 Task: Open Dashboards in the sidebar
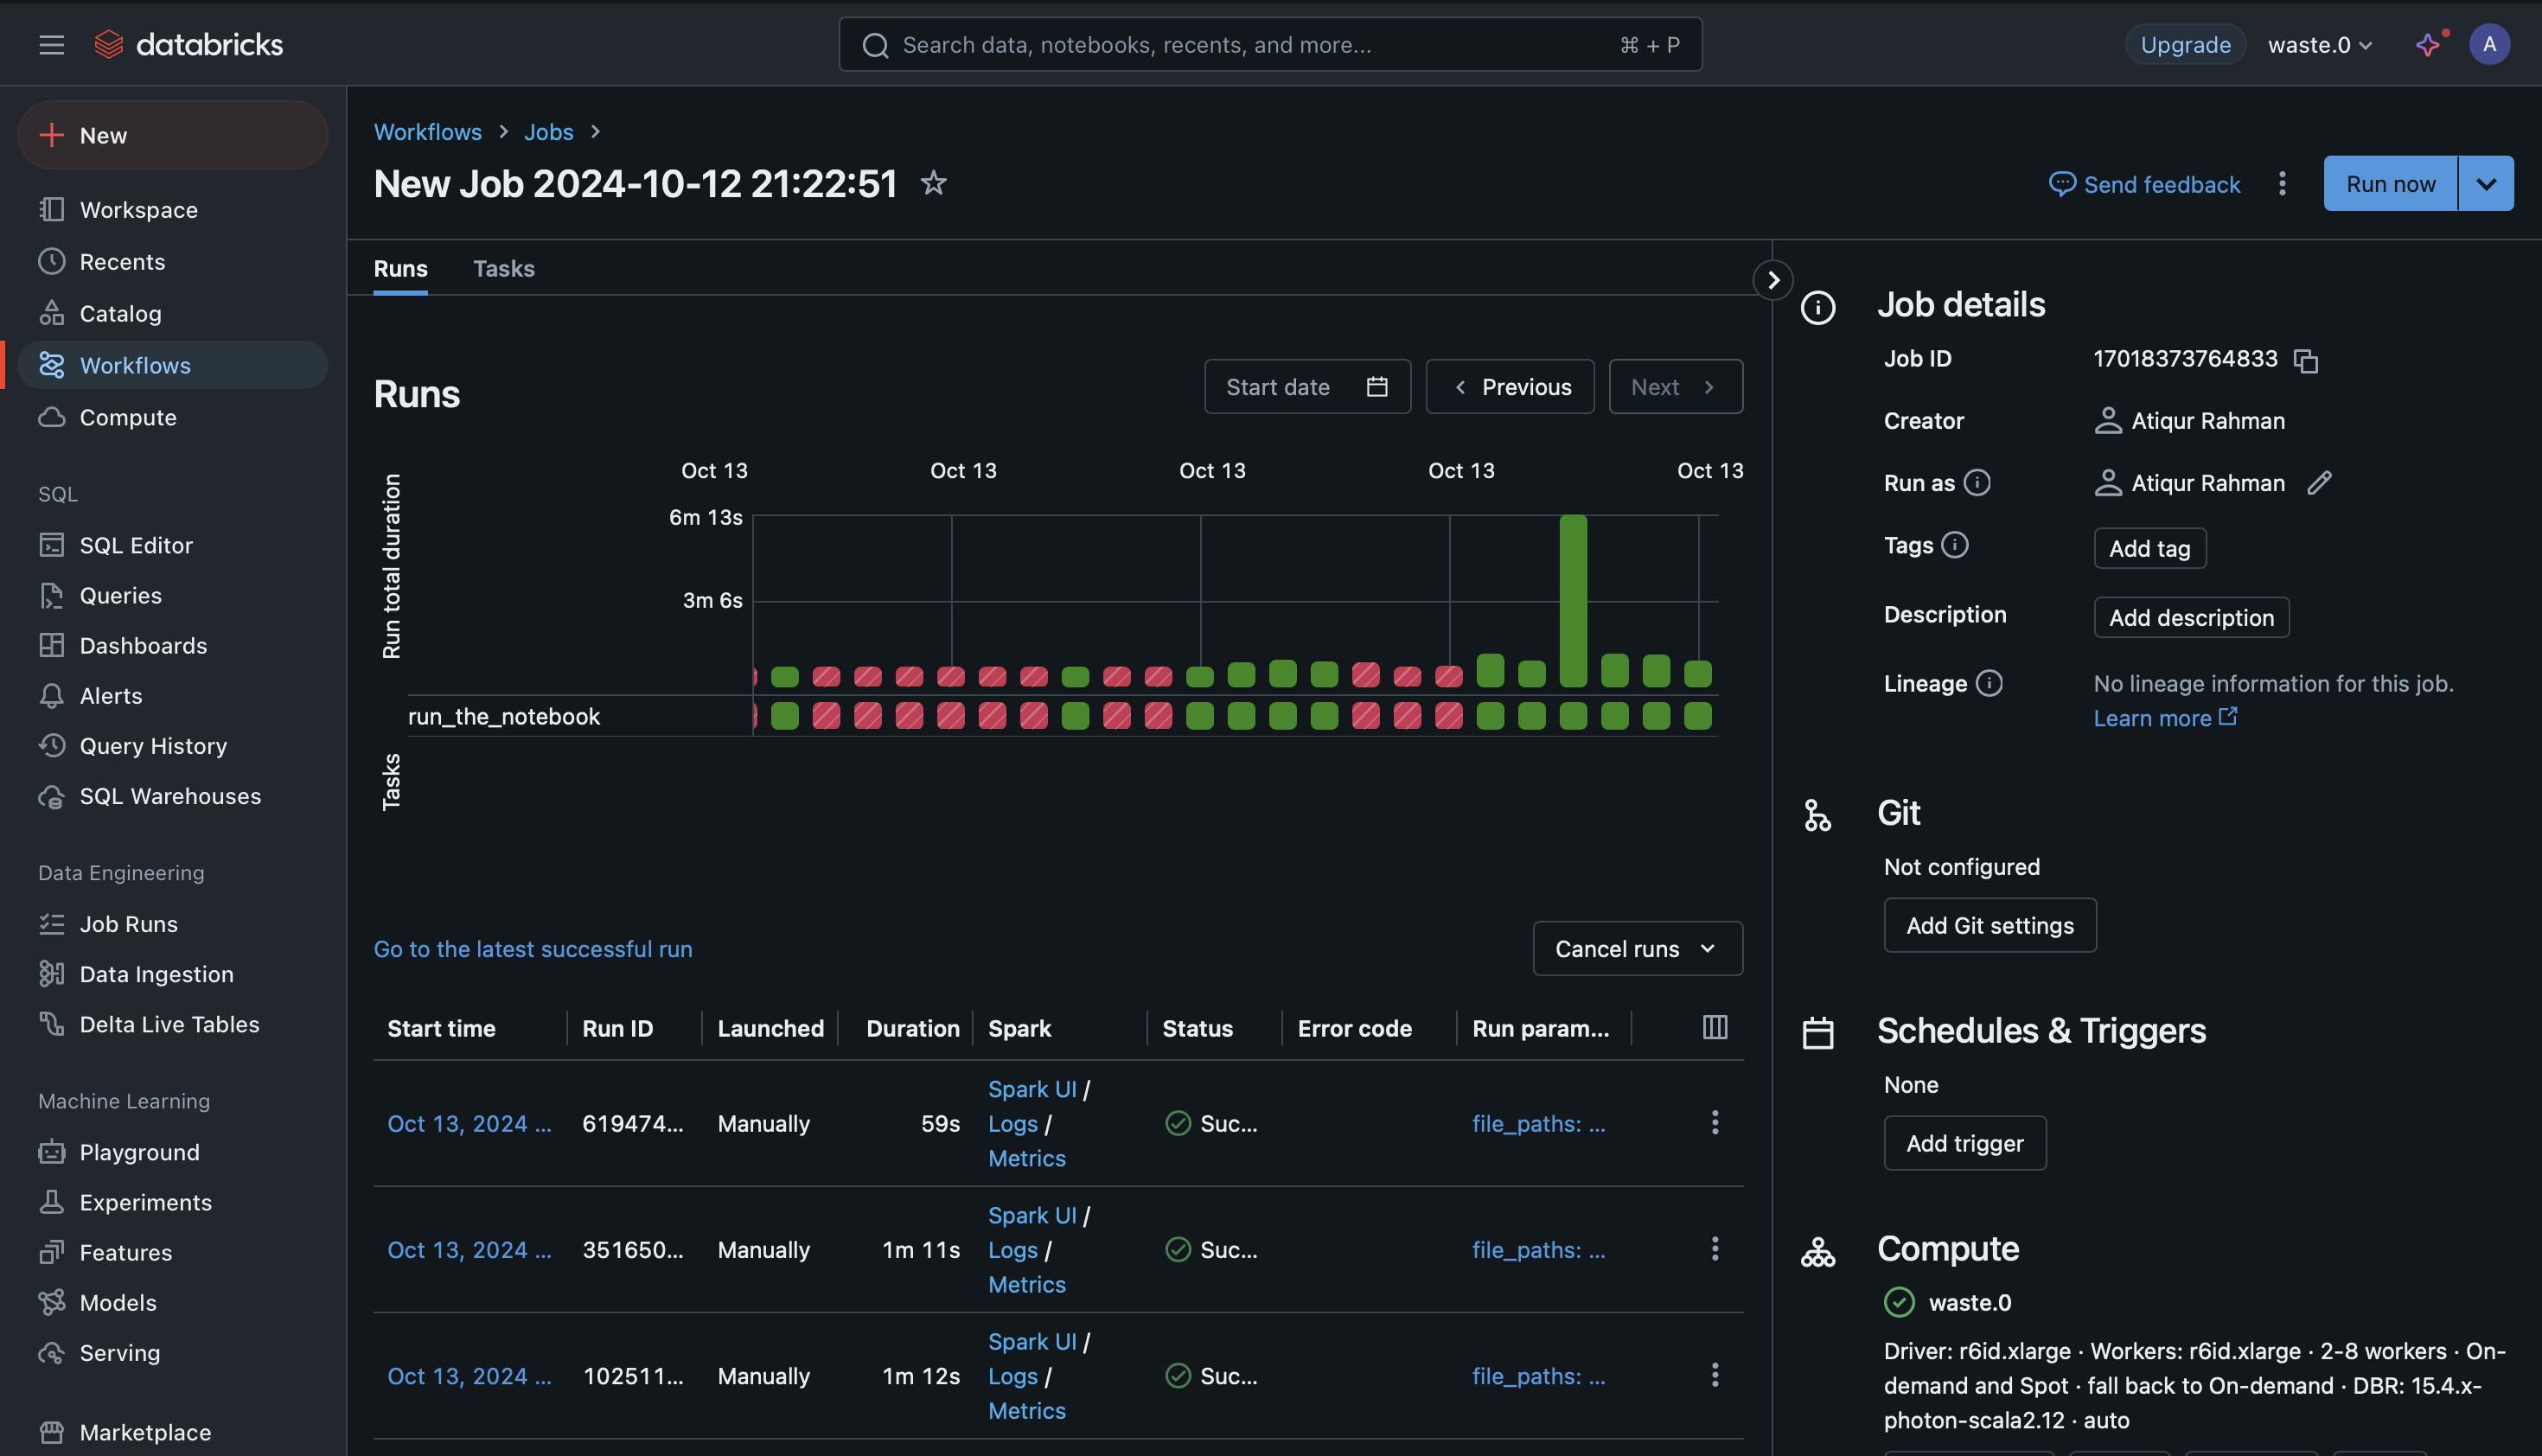pyautogui.click(x=172, y=645)
